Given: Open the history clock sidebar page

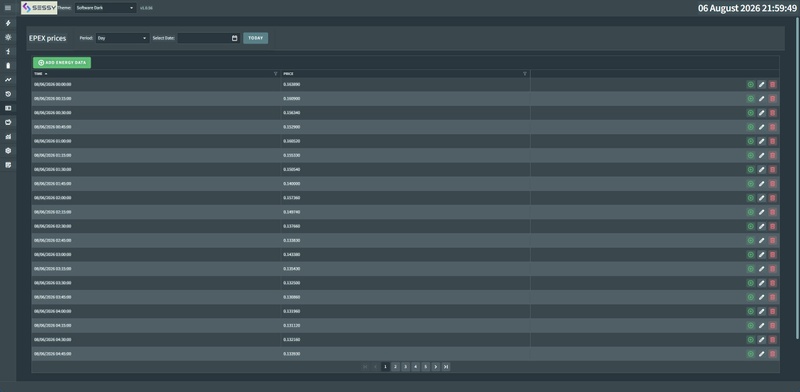Looking at the screenshot, I should tap(8, 94).
